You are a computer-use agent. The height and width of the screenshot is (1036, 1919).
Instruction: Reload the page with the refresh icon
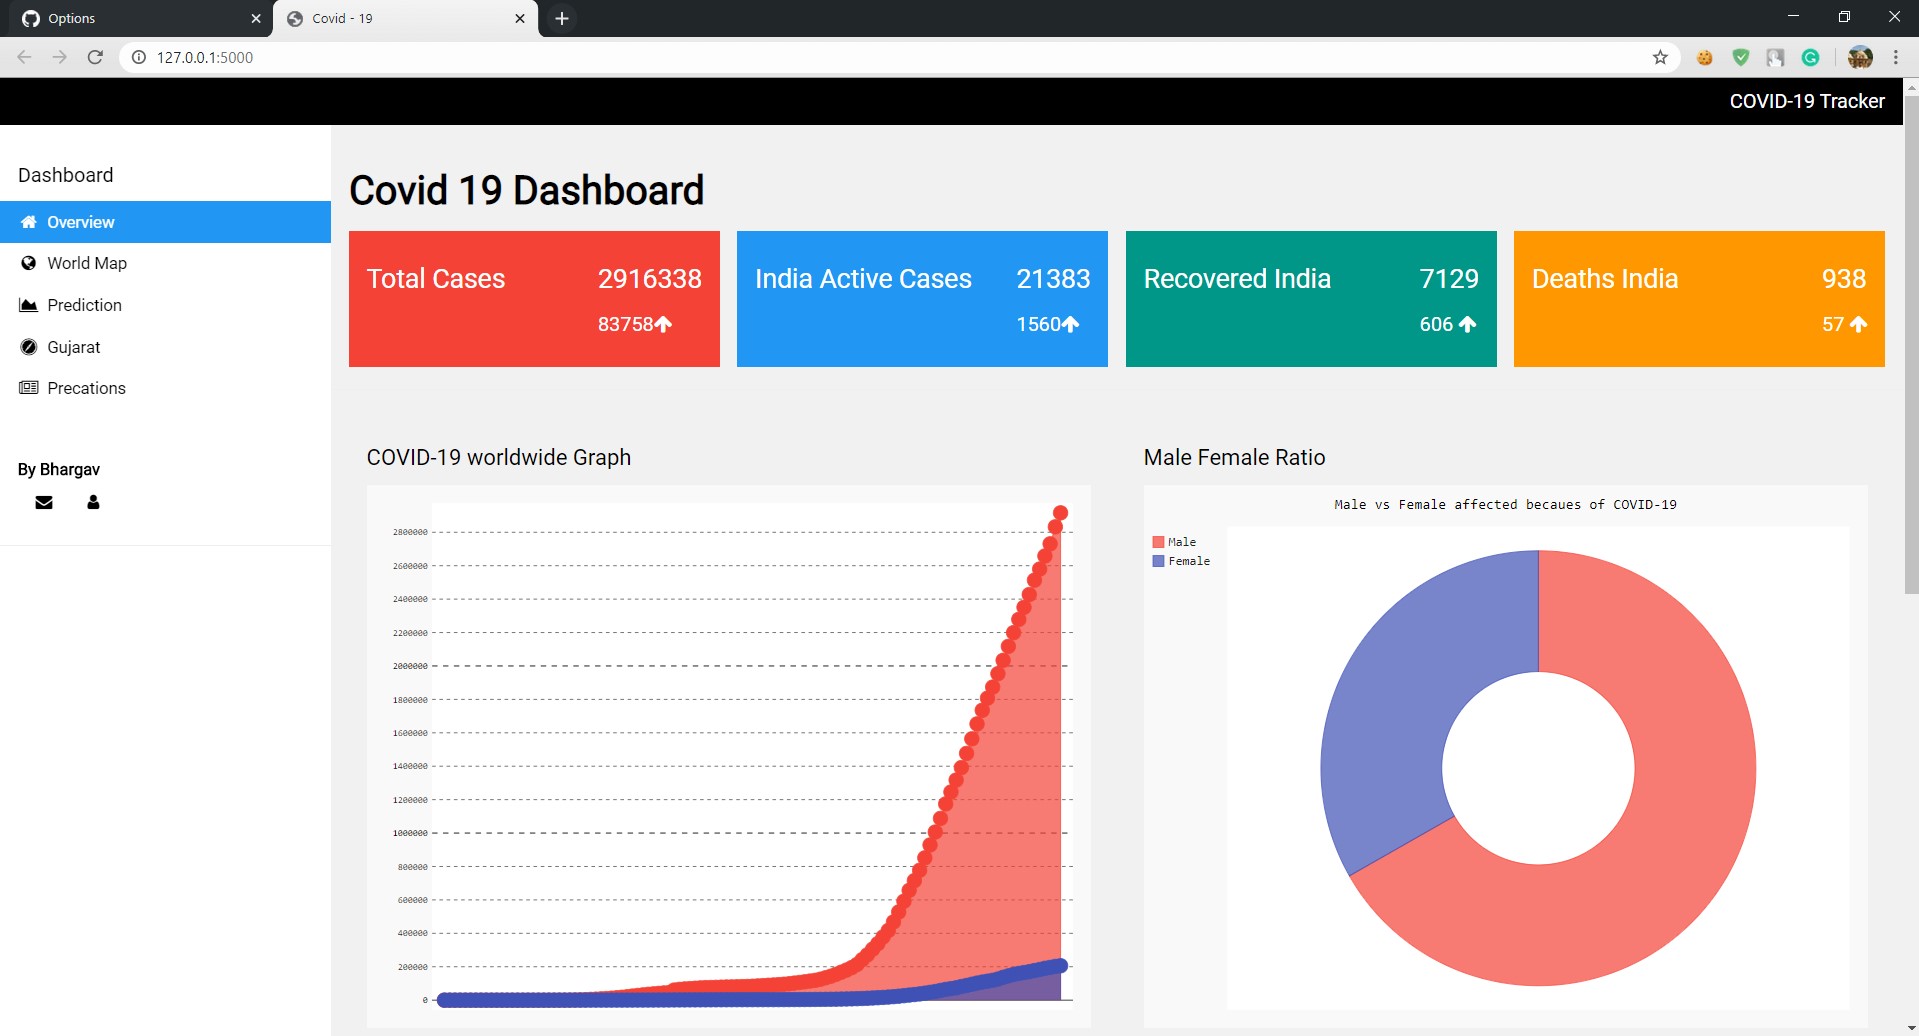pos(95,57)
